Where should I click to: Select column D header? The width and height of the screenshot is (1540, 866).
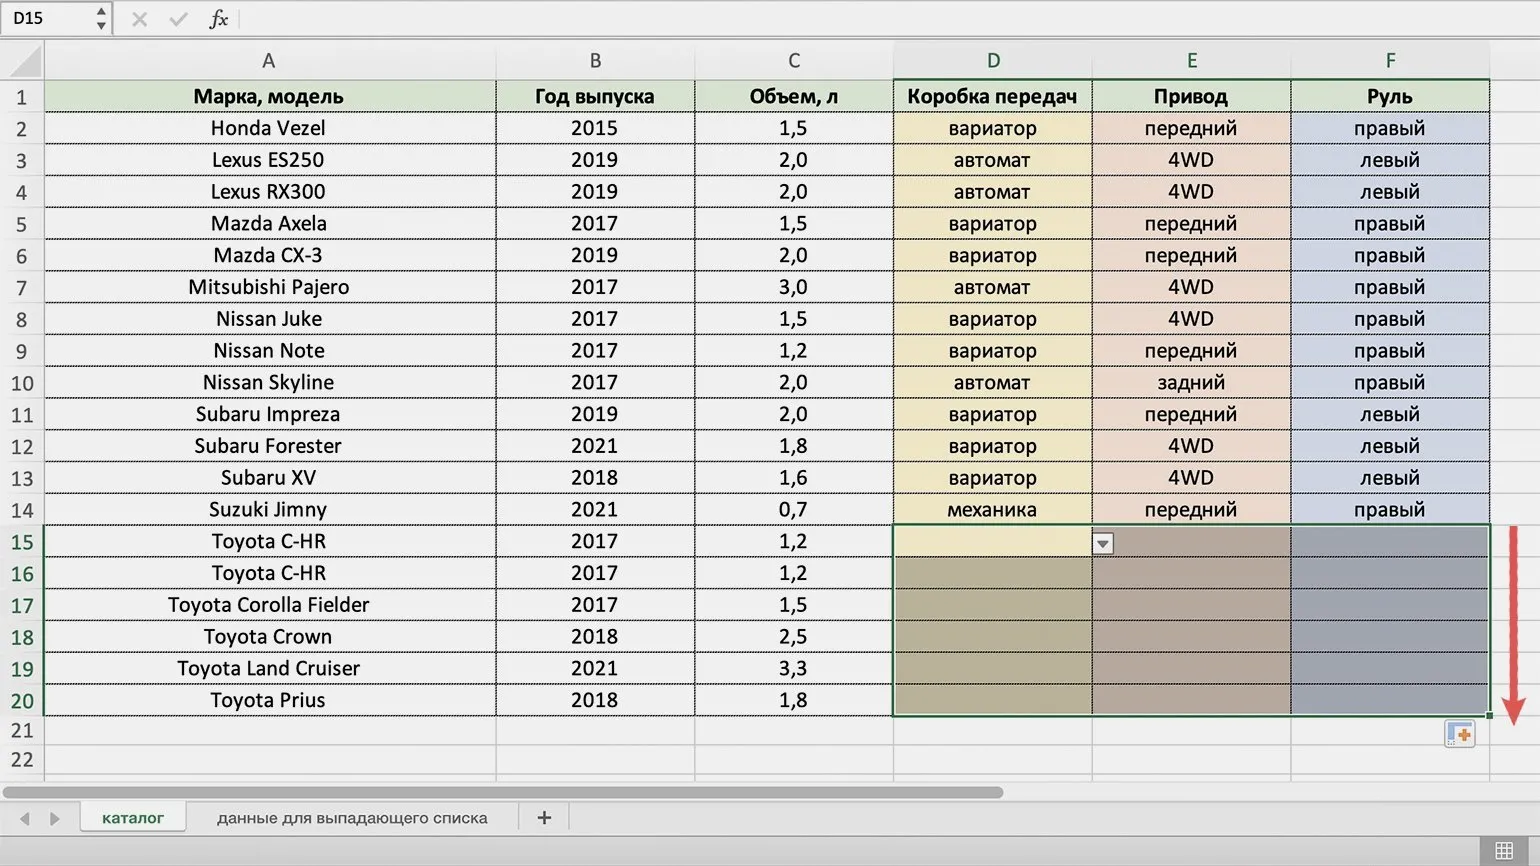[992, 61]
